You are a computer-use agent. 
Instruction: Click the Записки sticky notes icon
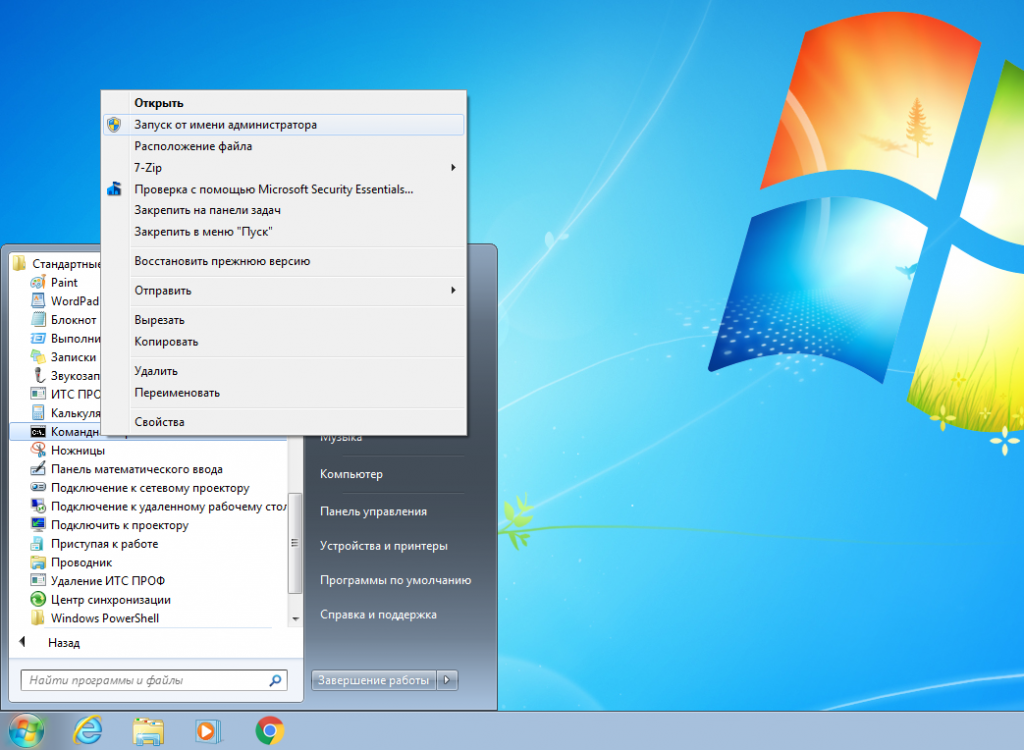pos(38,357)
